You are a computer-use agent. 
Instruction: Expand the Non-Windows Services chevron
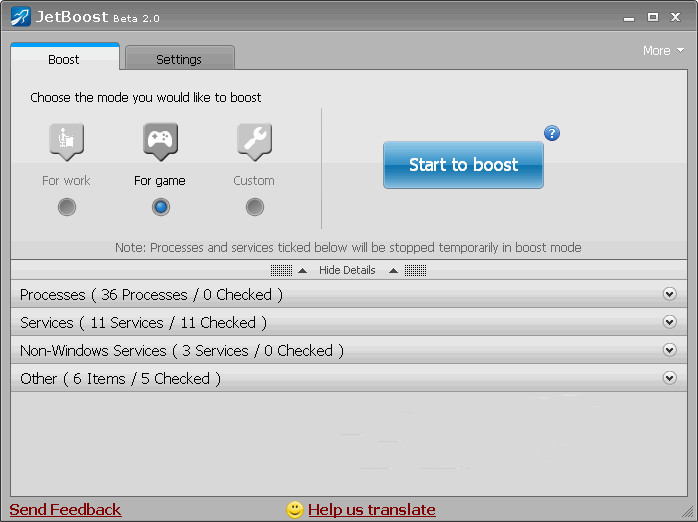tap(669, 350)
